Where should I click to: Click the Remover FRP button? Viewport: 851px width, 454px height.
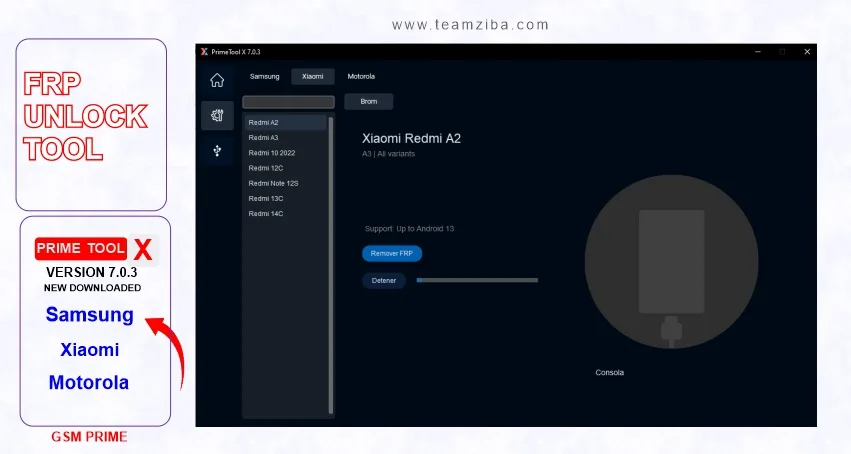point(392,253)
